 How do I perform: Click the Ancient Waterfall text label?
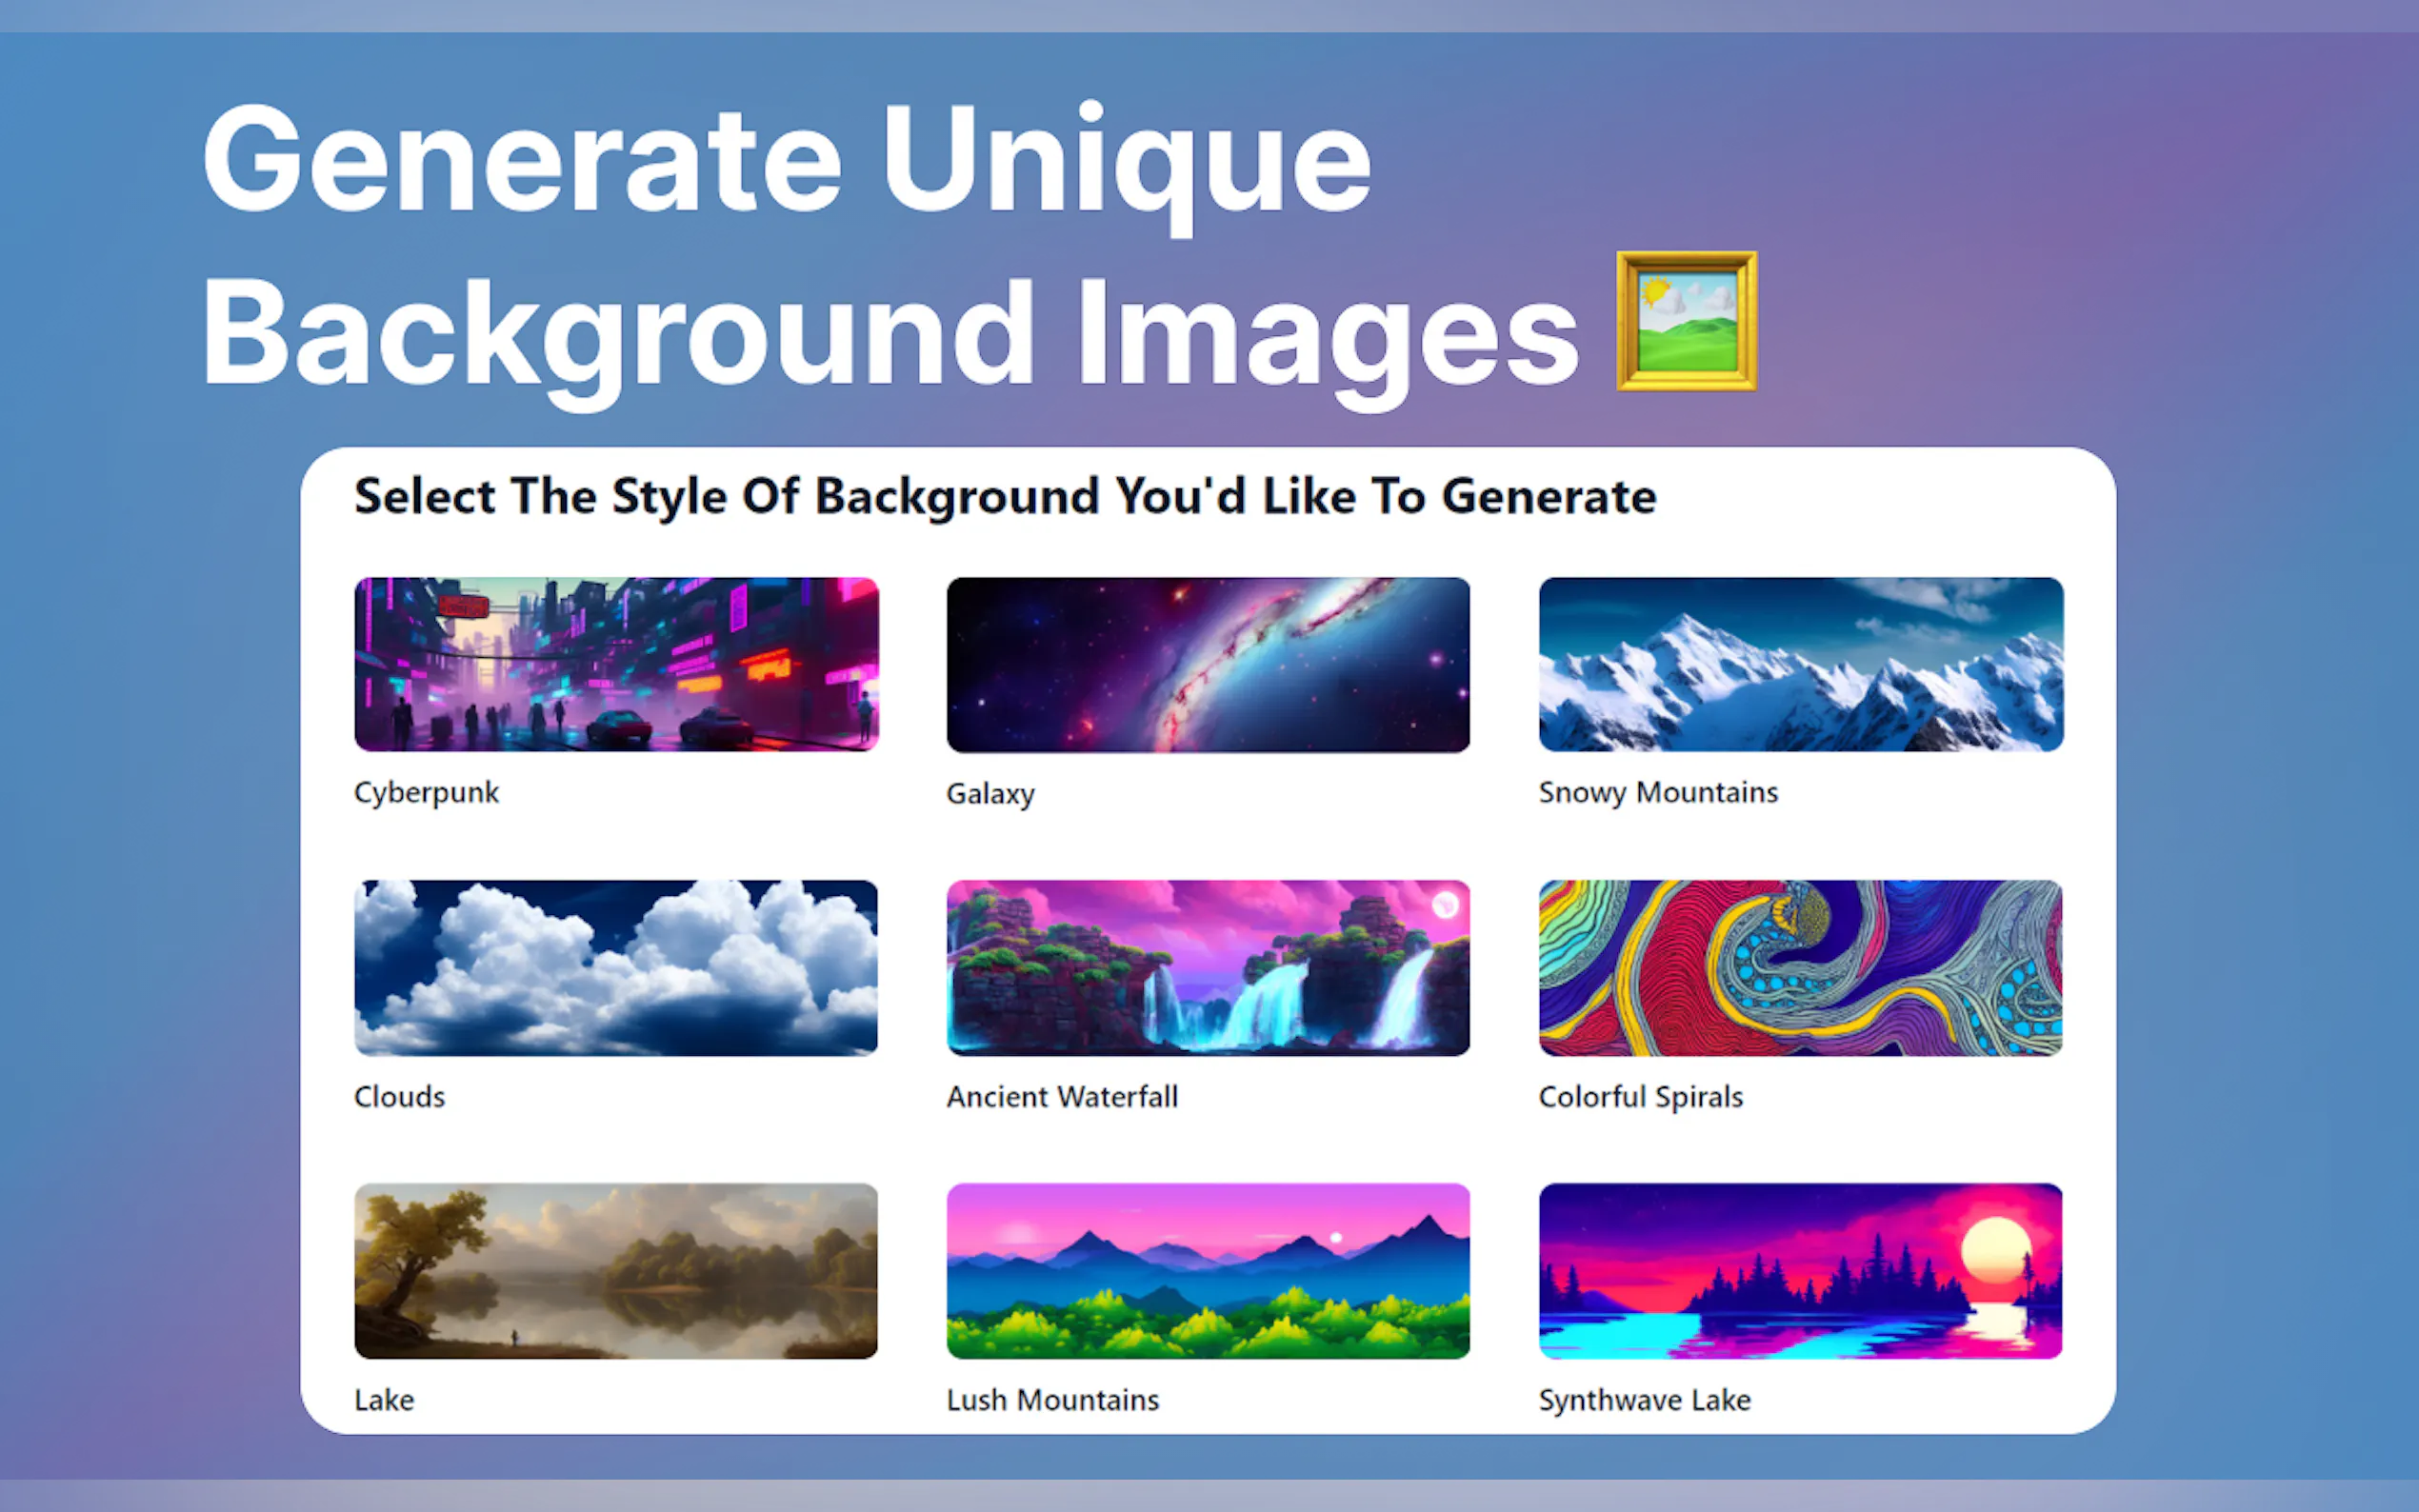[1062, 1096]
